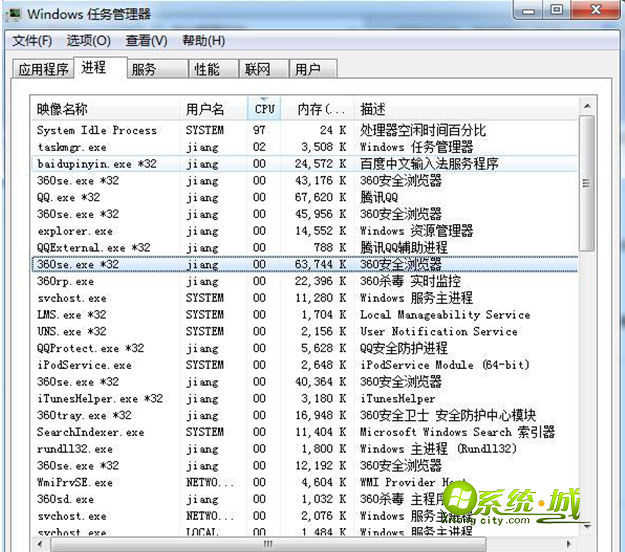Click the horizontal scrollbar thumb

click(268, 544)
